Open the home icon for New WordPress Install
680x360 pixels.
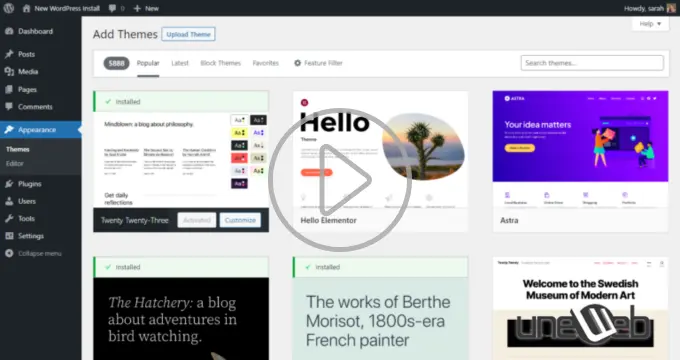coord(26,8)
